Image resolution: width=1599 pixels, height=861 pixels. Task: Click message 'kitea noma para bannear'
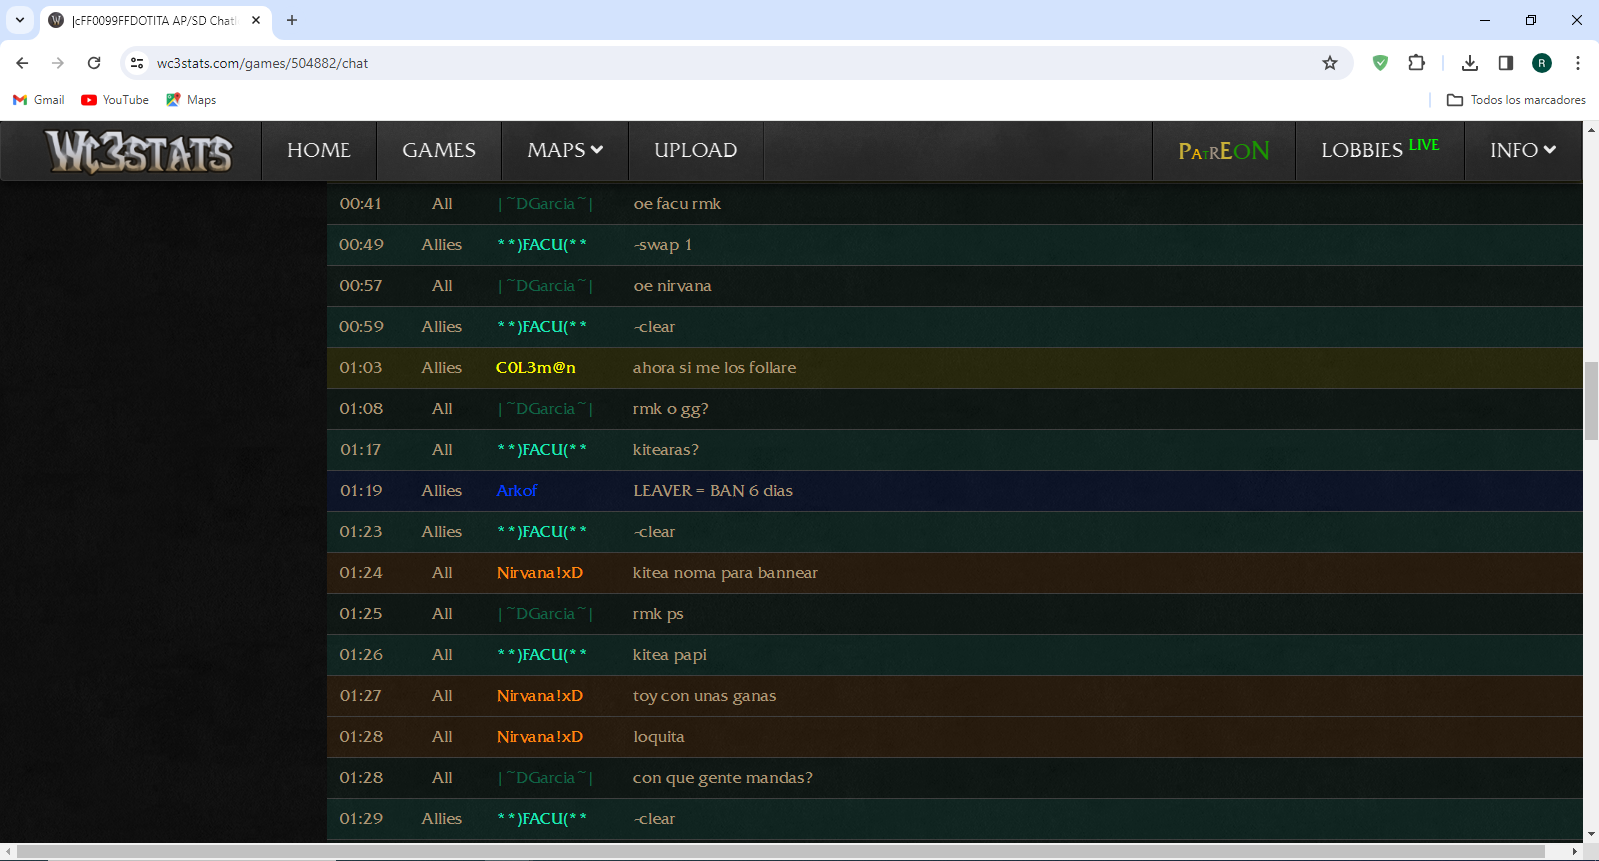[725, 573]
